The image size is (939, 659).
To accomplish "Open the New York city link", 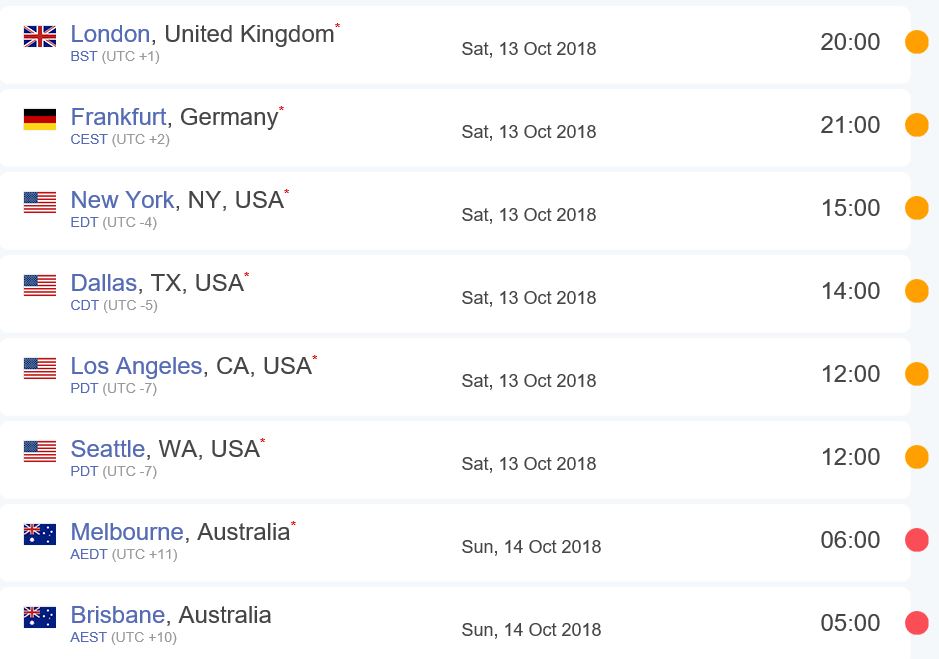I will pos(122,200).
